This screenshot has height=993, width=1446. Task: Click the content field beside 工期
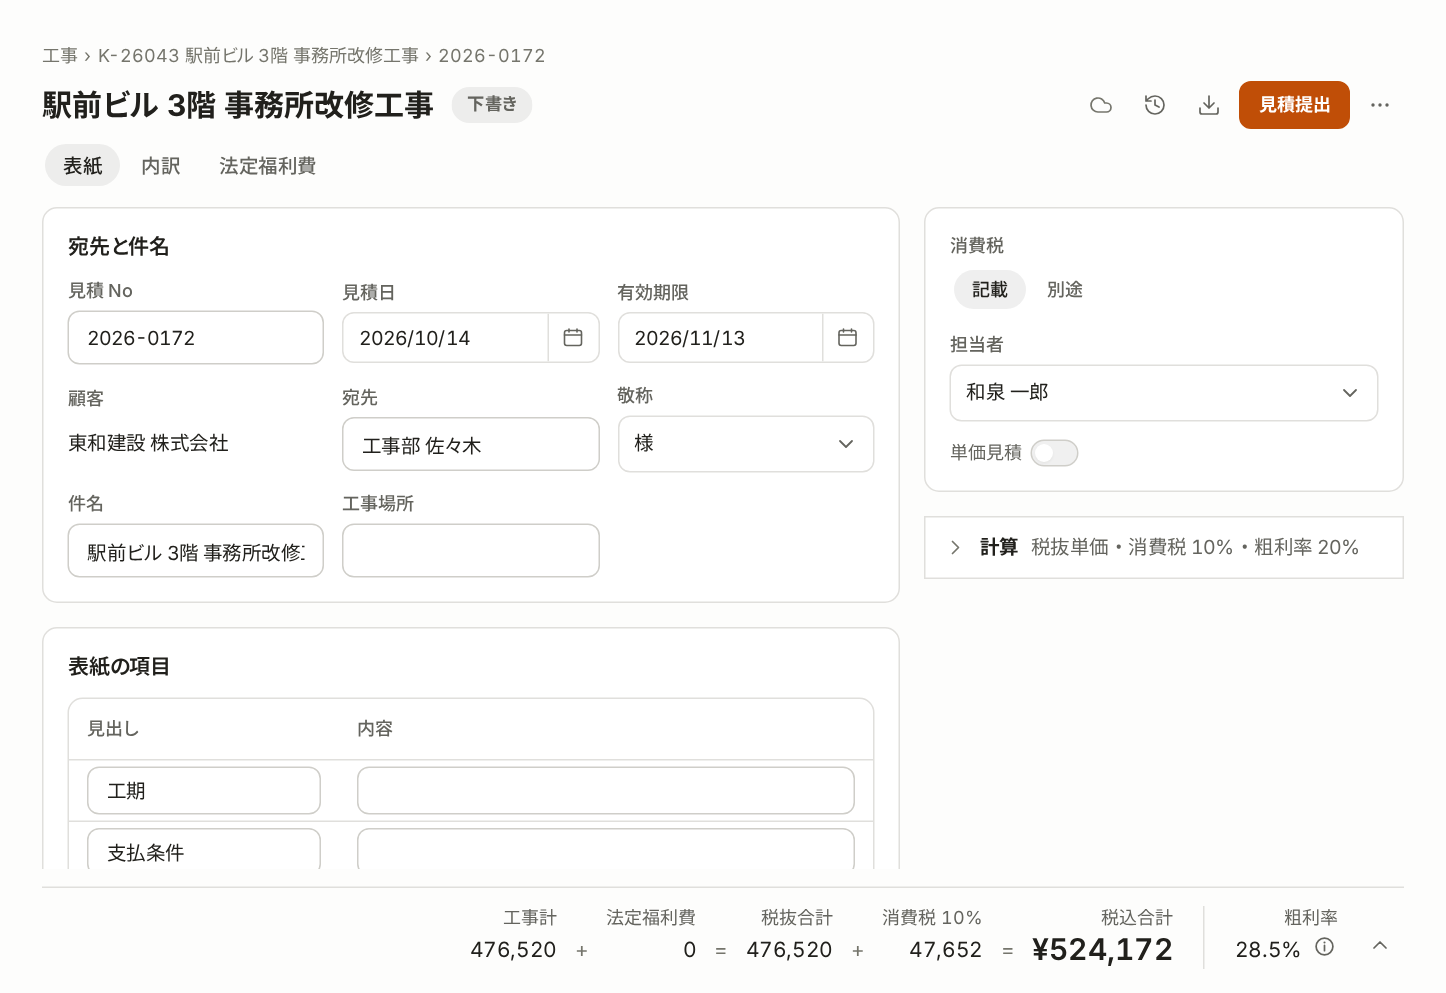(x=606, y=791)
